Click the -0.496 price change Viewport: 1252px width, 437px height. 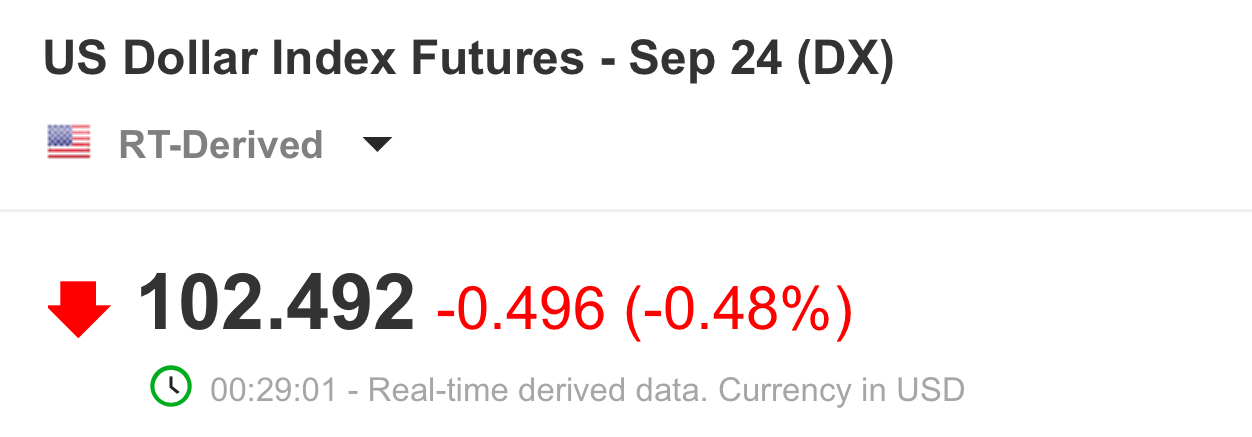(520, 309)
